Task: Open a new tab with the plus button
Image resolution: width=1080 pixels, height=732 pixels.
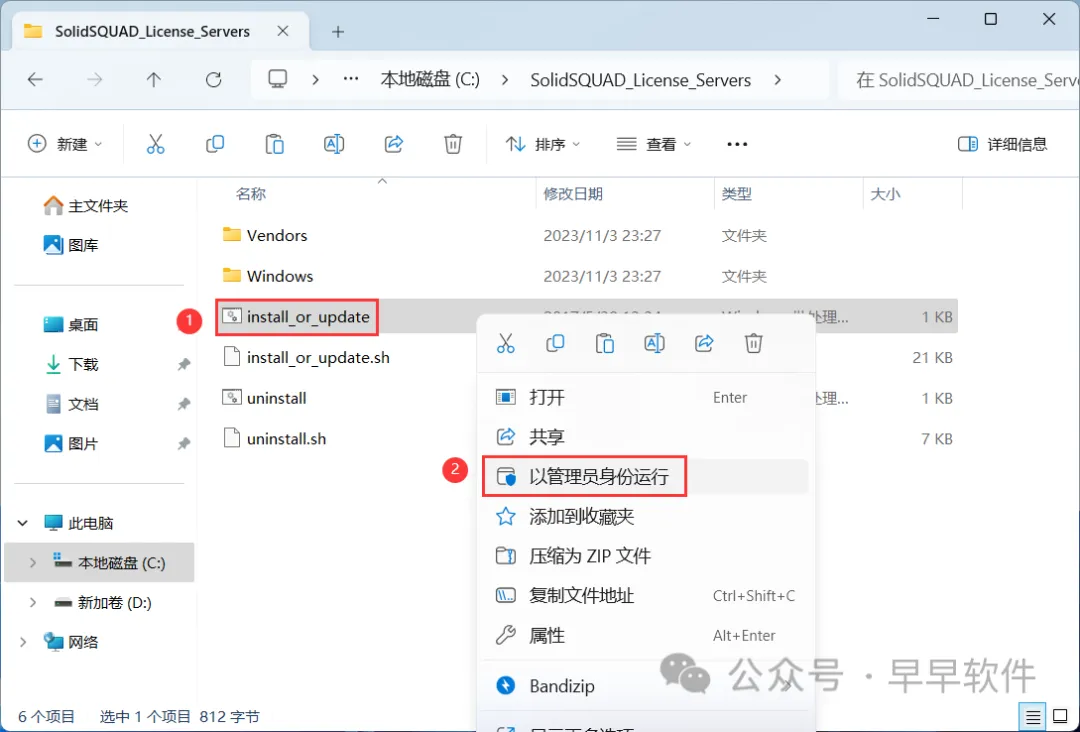Action: pos(338,32)
